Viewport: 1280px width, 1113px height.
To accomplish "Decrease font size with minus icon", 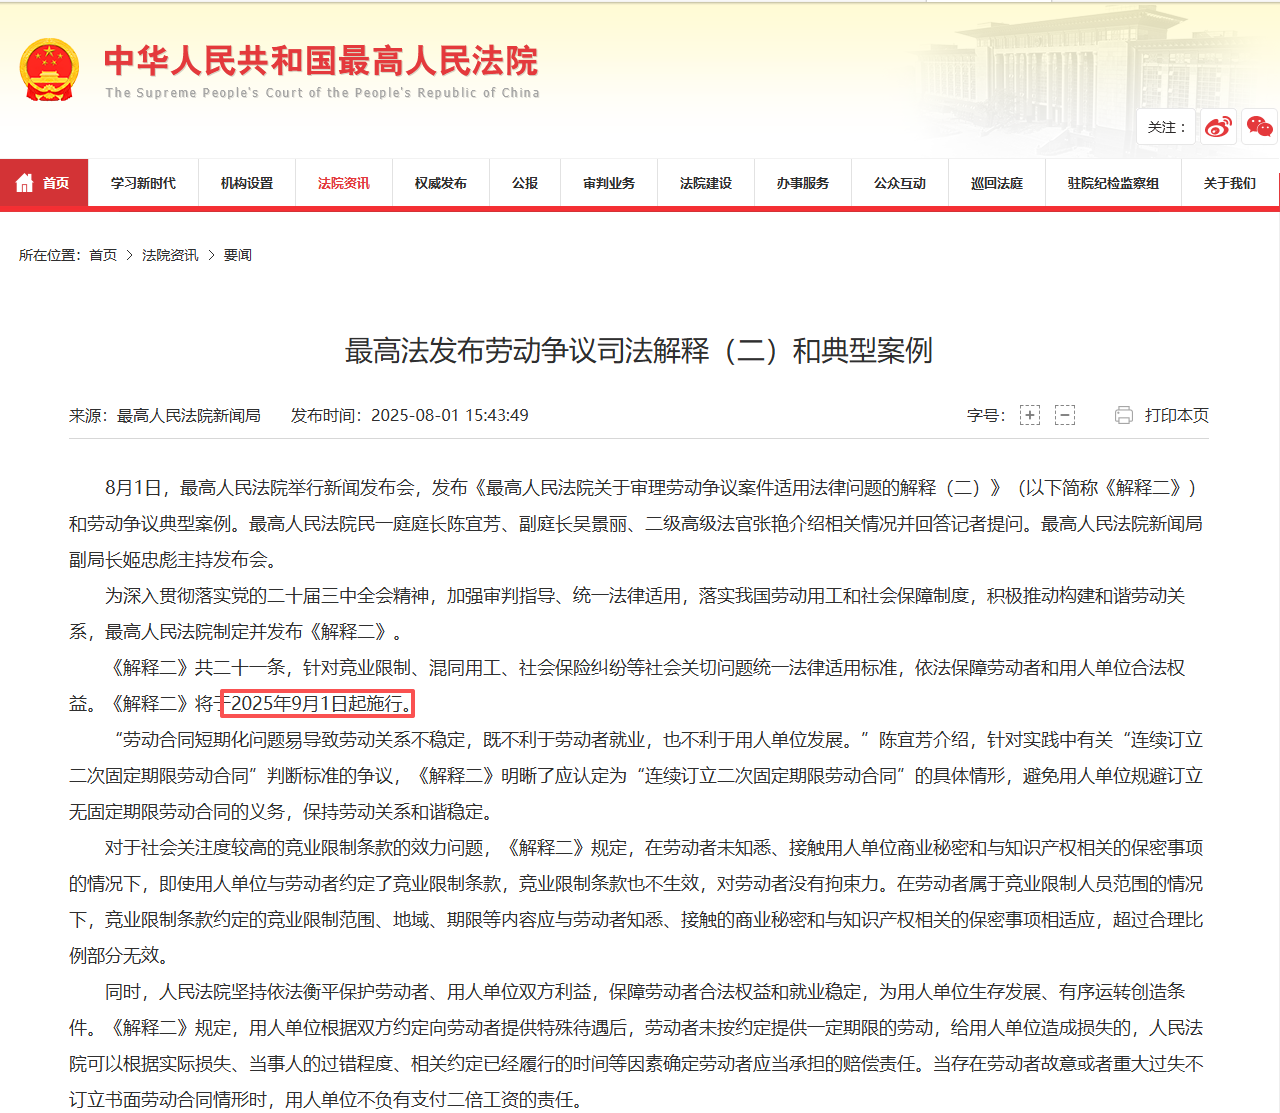I will 1065,415.
